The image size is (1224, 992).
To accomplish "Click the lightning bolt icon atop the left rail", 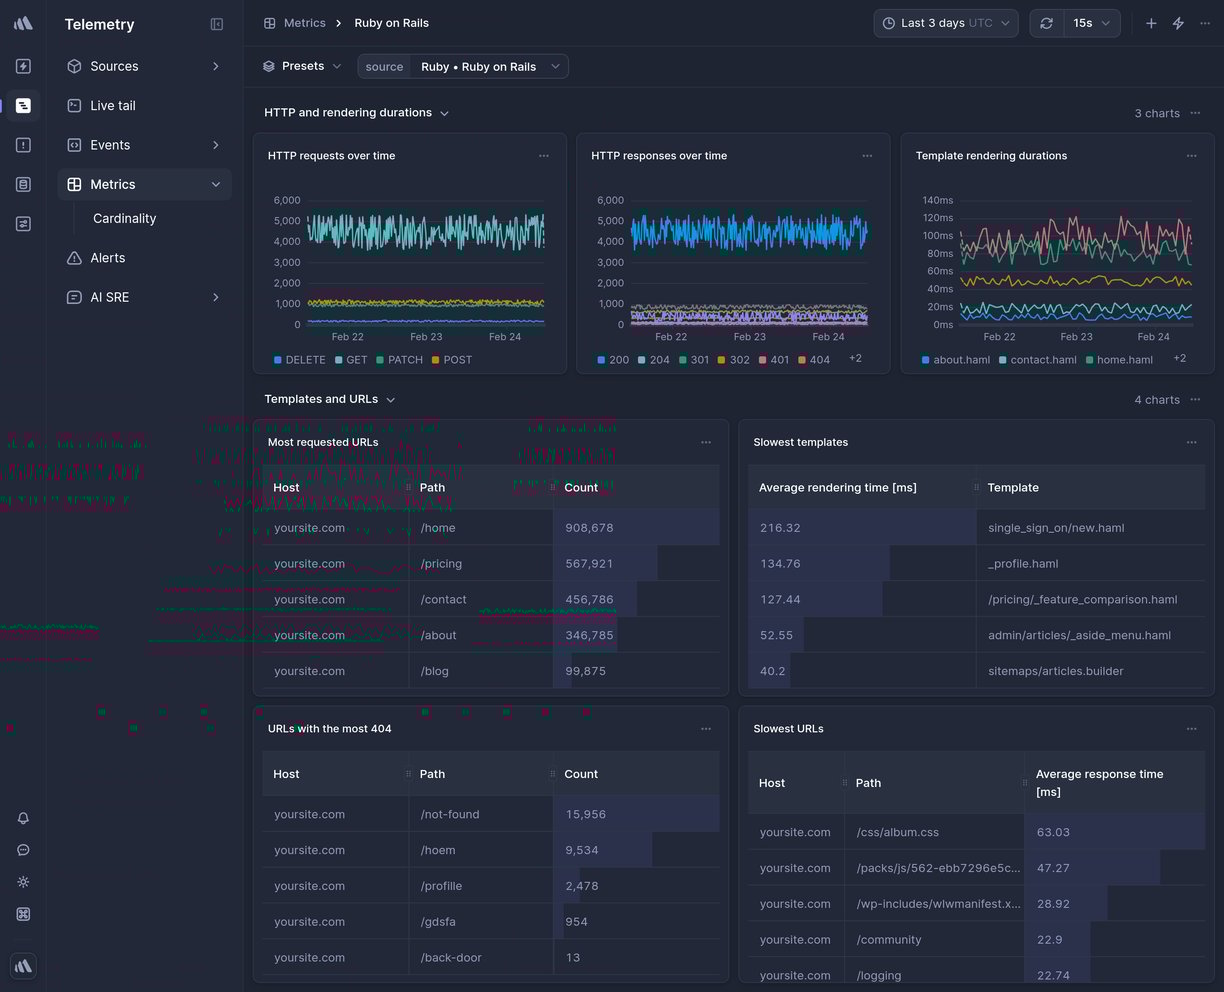I will (22, 66).
